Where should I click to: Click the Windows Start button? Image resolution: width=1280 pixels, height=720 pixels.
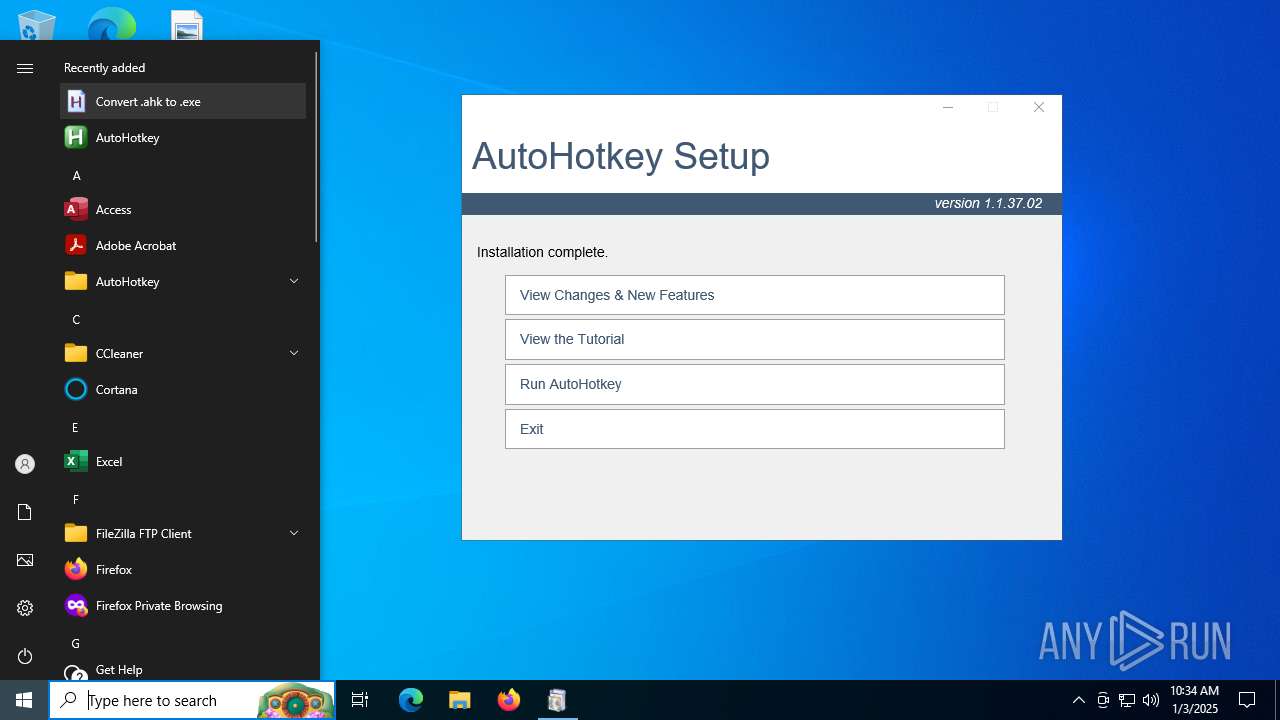click(24, 700)
